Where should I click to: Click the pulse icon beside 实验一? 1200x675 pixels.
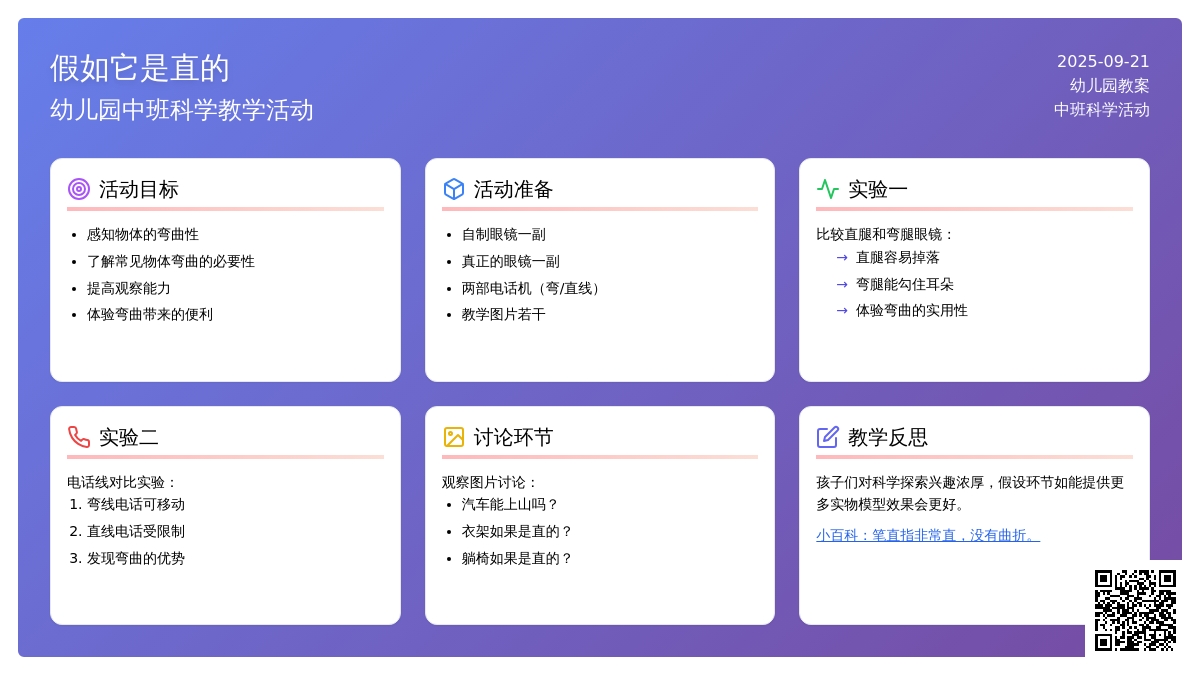828,189
